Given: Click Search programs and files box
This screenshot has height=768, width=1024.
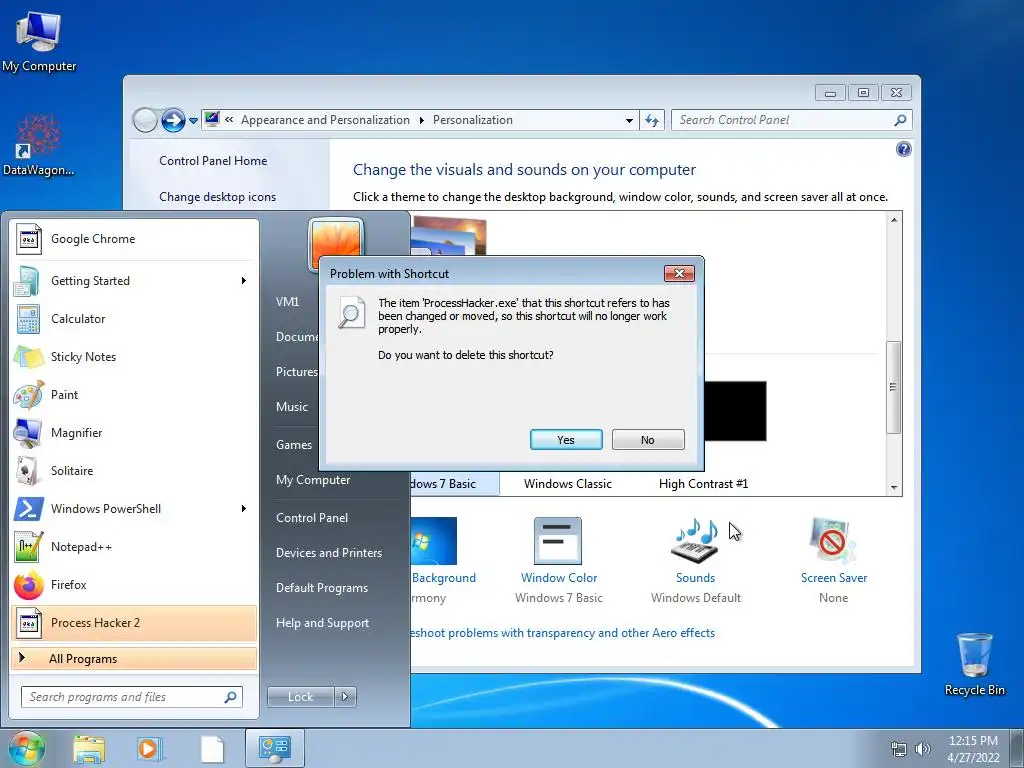Looking at the screenshot, I should point(131,697).
